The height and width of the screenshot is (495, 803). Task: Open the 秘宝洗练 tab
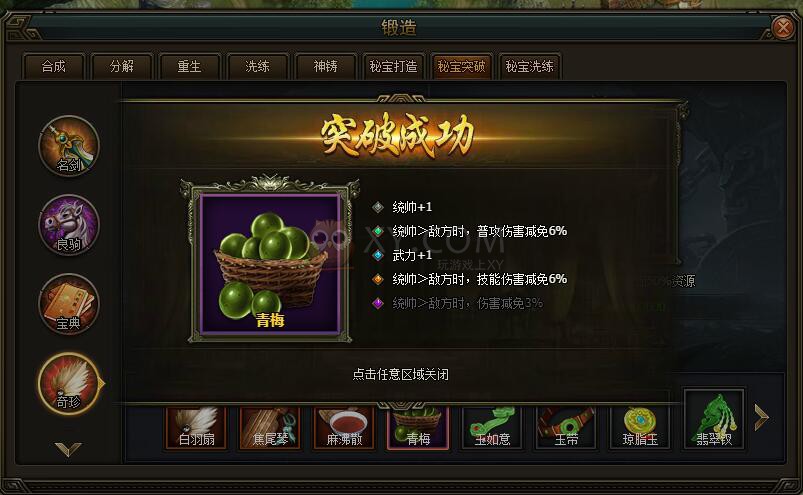click(530, 67)
